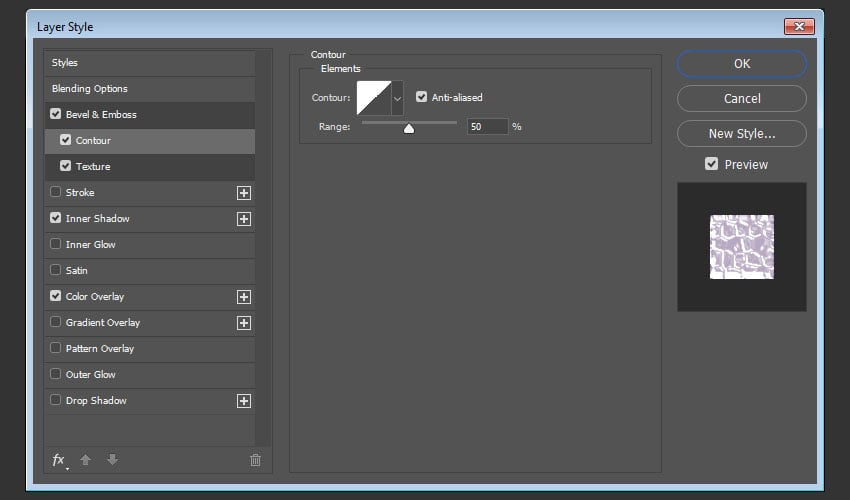Enable the Outer Glow checkbox

coord(55,374)
